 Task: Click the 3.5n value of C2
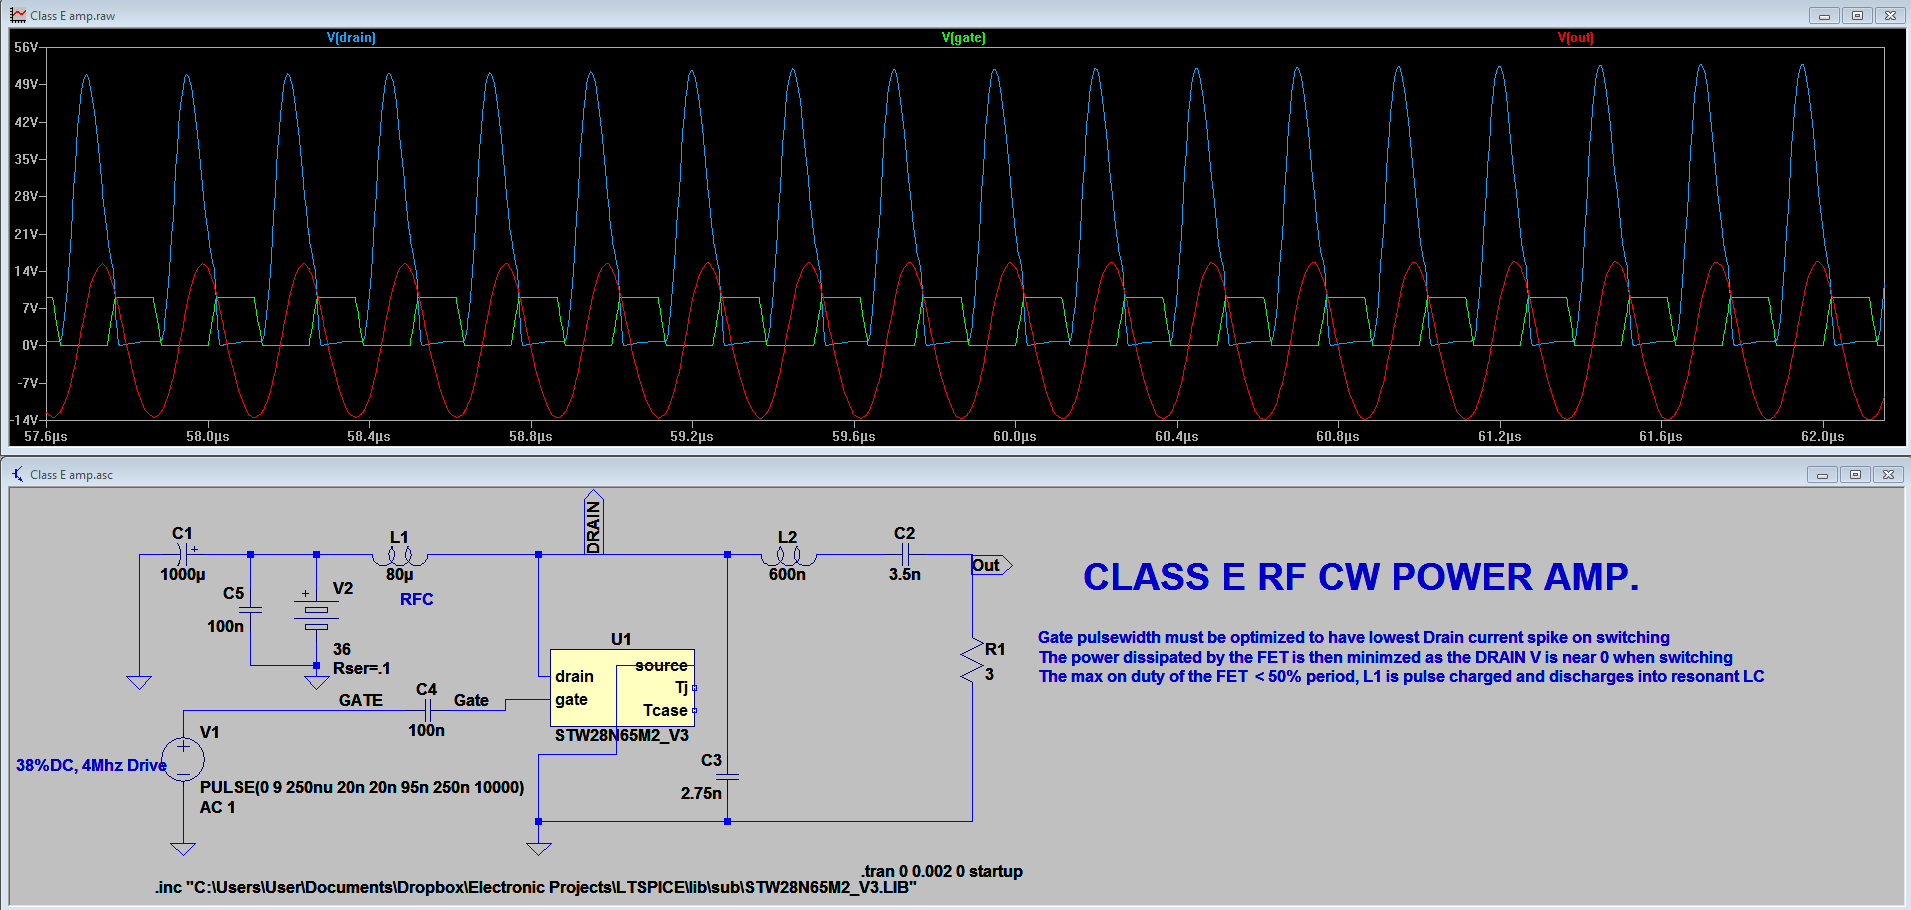click(905, 574)
